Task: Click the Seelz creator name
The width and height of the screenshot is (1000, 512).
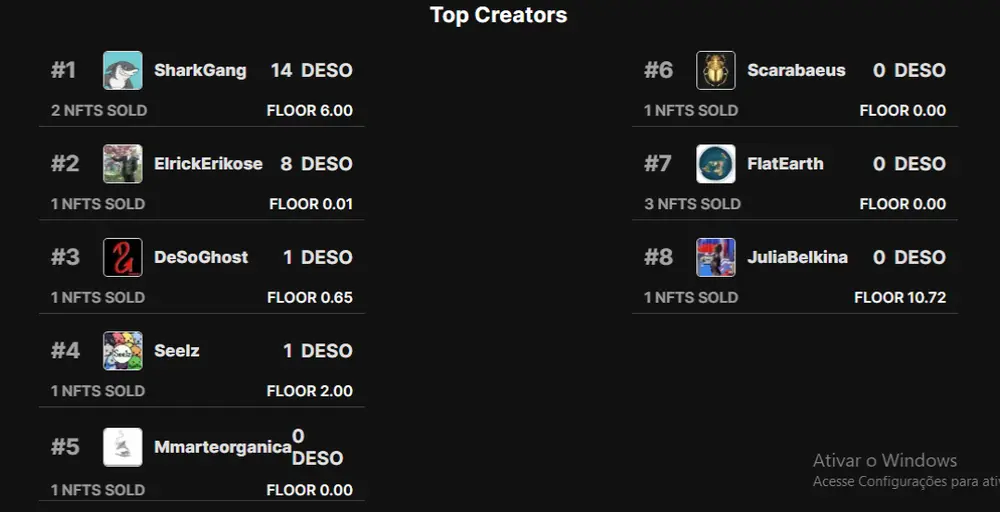Action: 177,351
